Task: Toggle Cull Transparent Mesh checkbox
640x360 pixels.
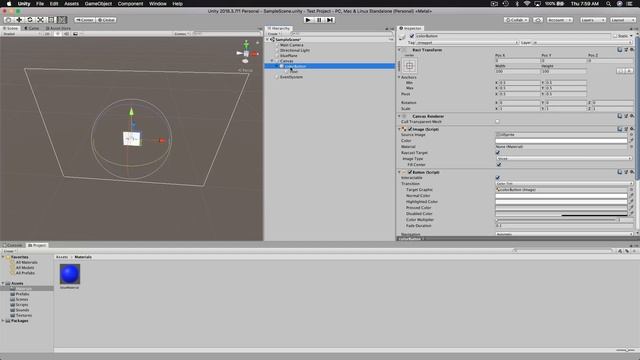Action: (x=497, y=121)
